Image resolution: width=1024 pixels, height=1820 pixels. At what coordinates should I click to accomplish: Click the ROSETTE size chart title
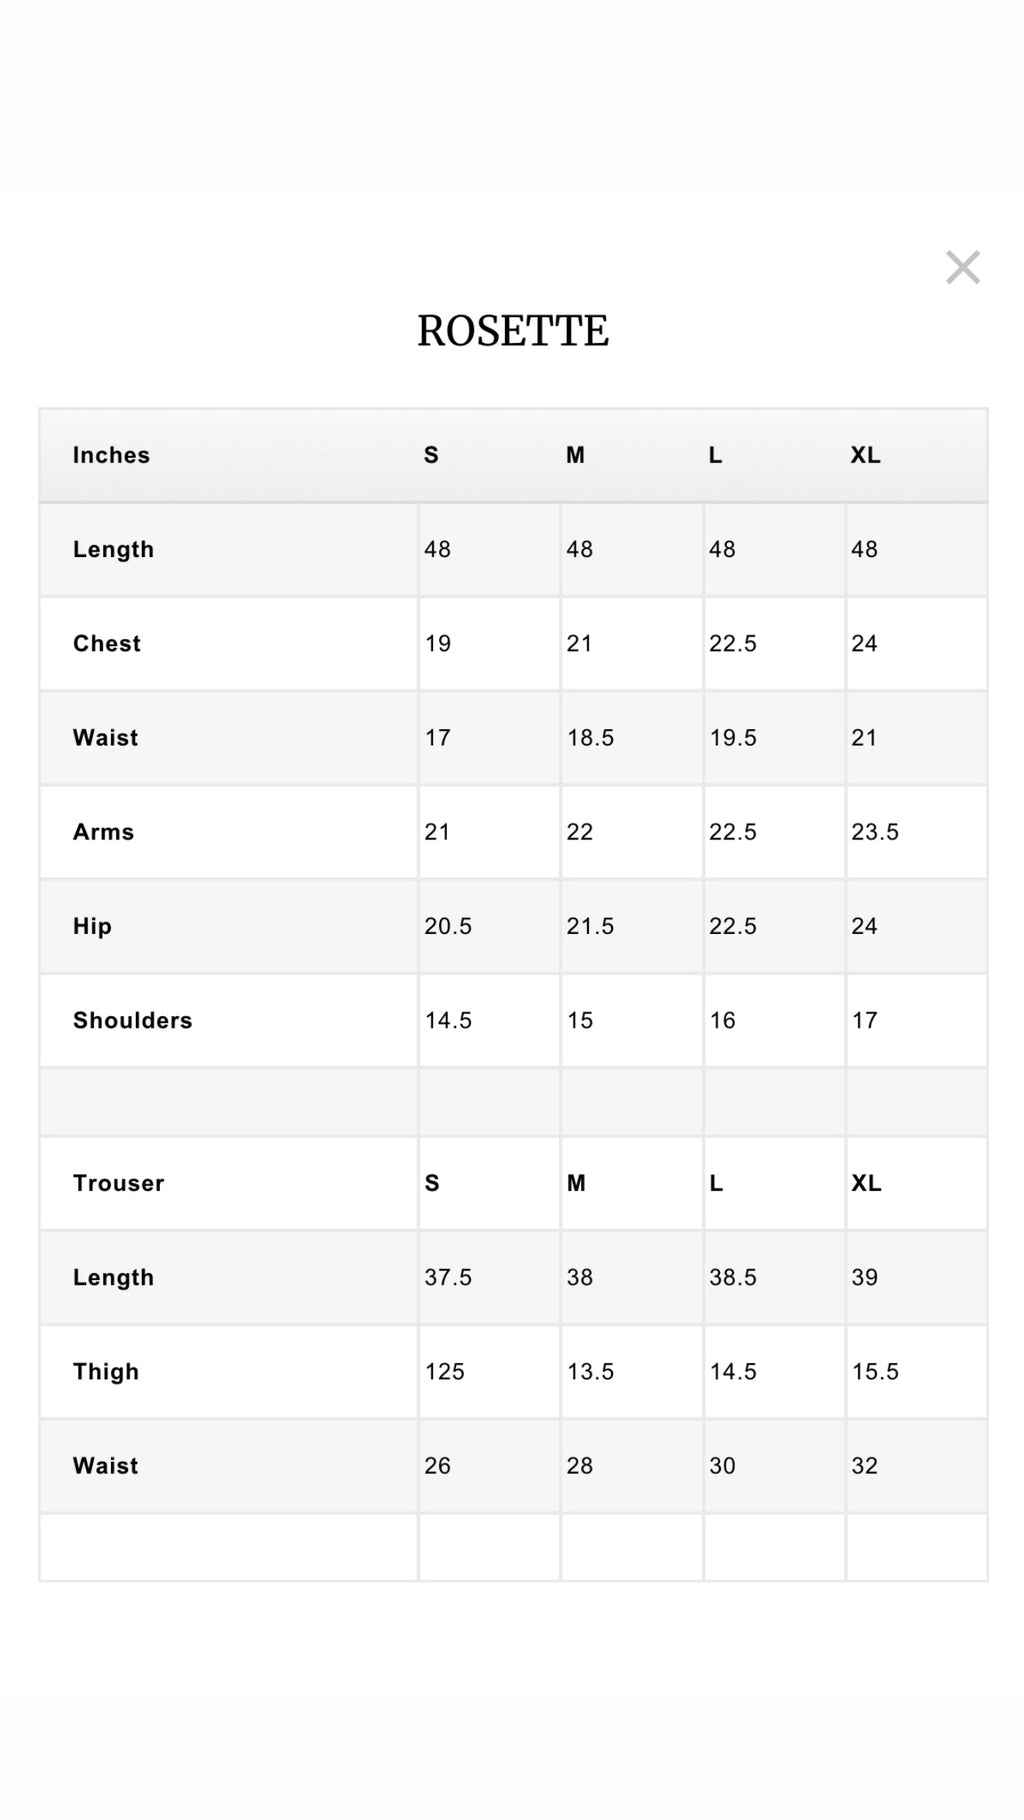[512, 331]
